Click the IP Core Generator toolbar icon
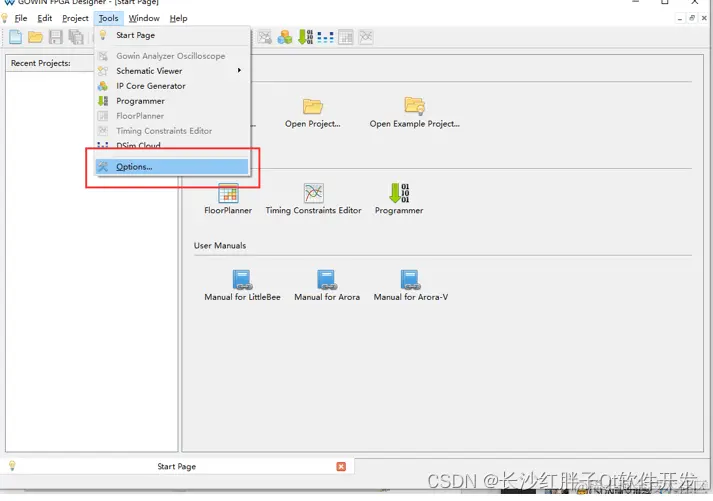This screenshot has height=501, width=713. [285, 37]
